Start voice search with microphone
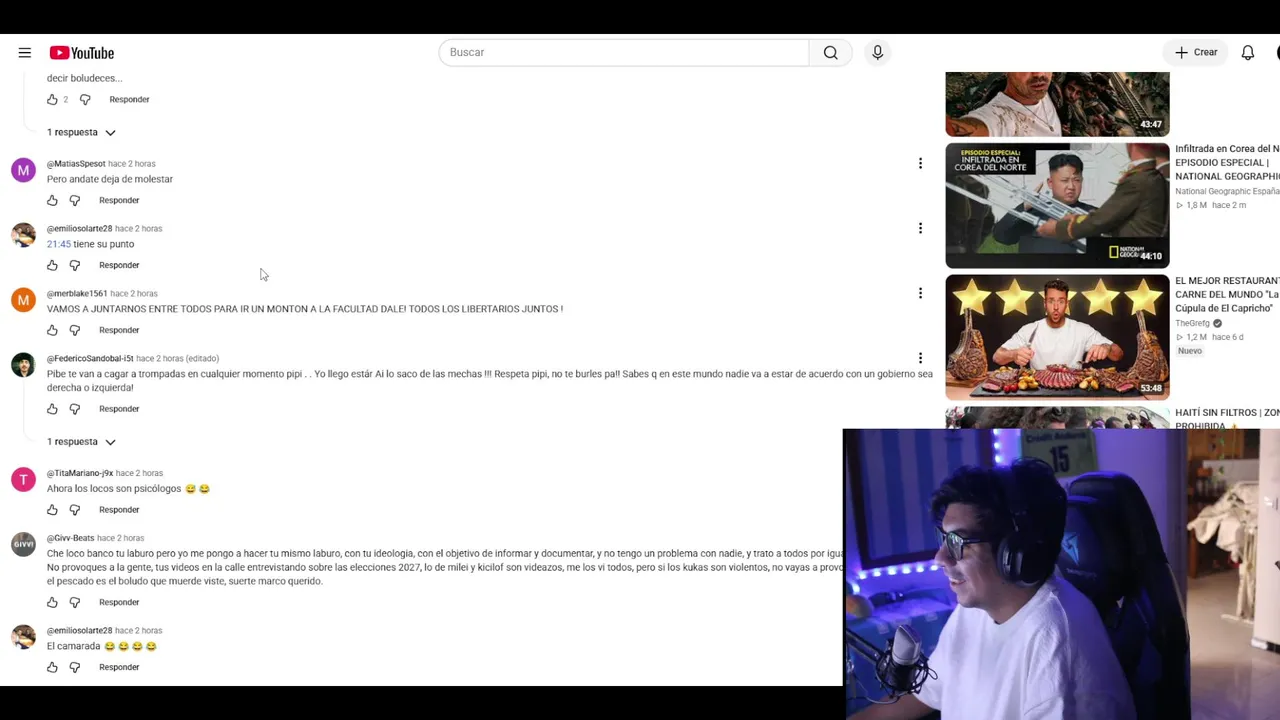Image resolution: width=1280 pixels, height=720 pixels. (x=877, y=53)
